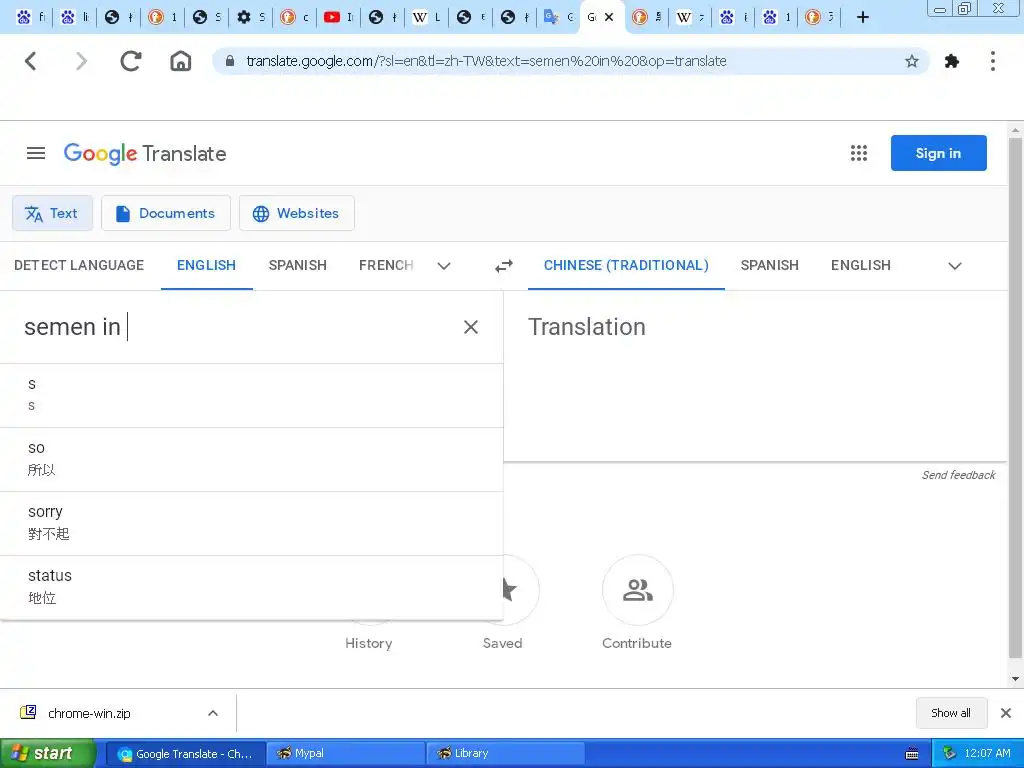
Task: Click the scrollbar down arrow
Action: [x=1015, y=679]
